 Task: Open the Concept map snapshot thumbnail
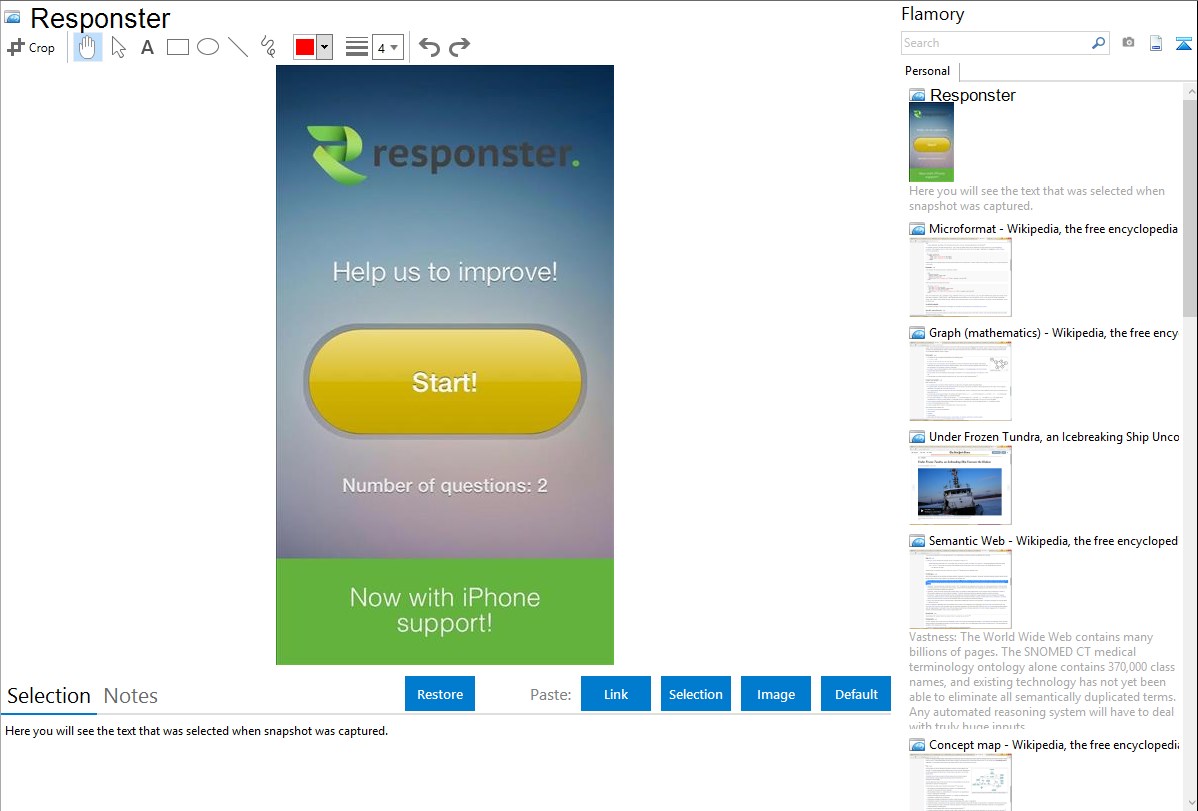point(960,782)
